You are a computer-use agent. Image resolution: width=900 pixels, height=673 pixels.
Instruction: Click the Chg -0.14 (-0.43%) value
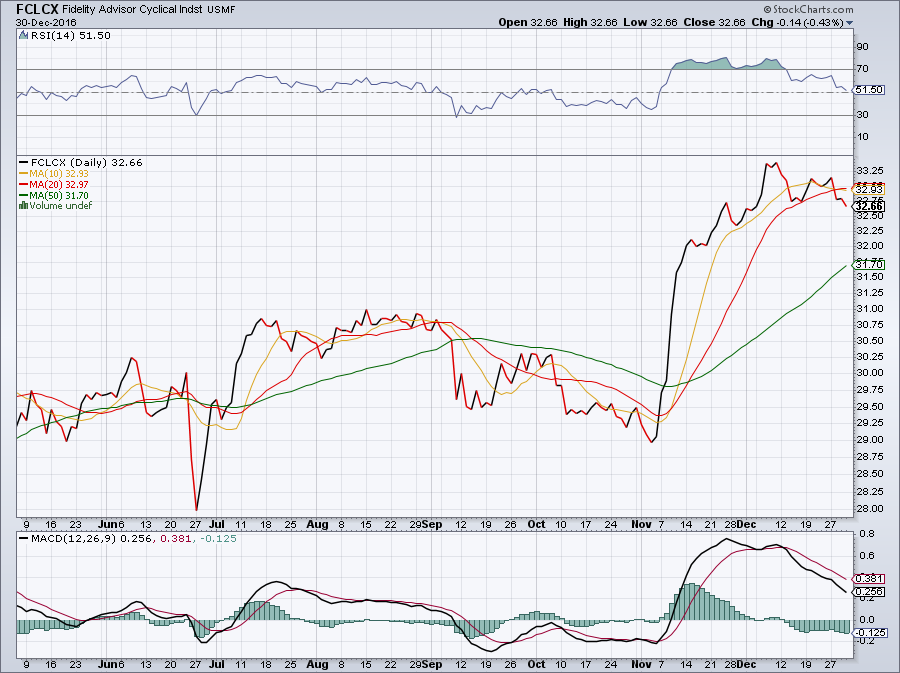click(797, 22)
